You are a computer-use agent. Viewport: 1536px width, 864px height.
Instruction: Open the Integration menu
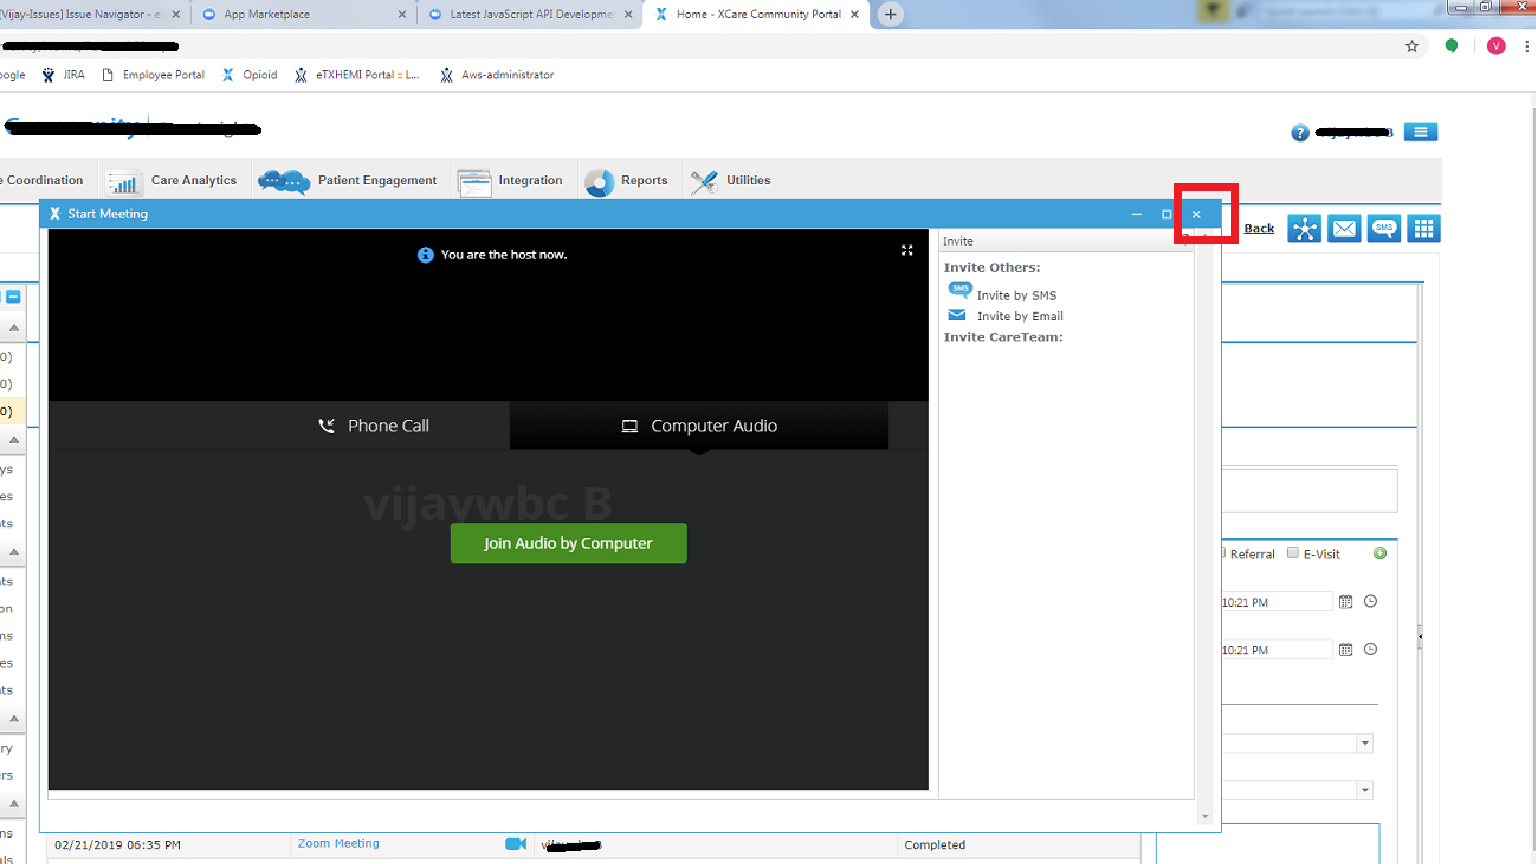coord(530,180)
